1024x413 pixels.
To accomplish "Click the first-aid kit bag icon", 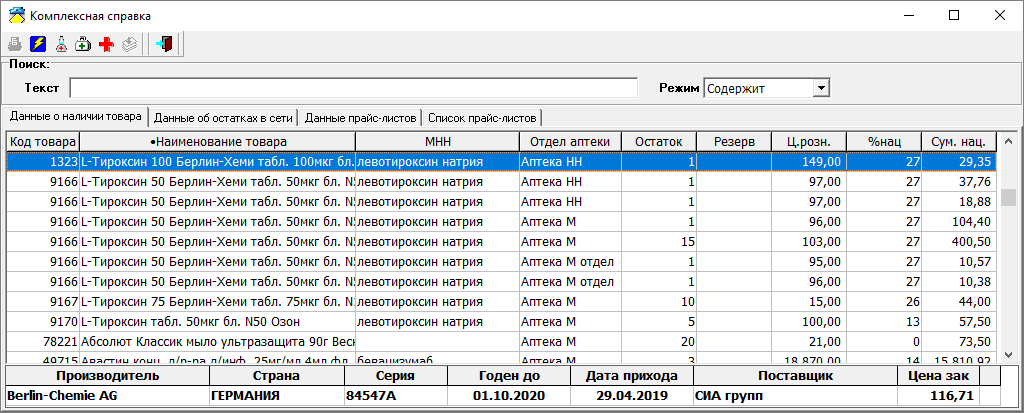I will 83,44.
